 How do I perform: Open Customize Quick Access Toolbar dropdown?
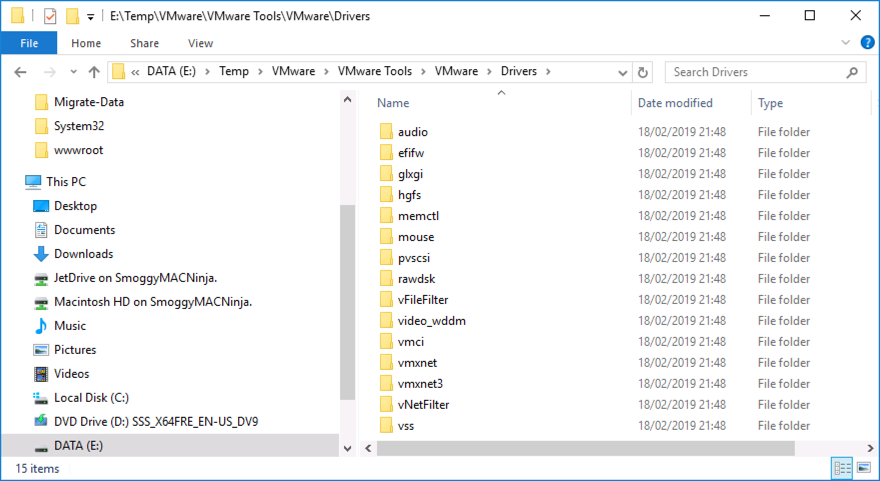(x=90, y=17)
